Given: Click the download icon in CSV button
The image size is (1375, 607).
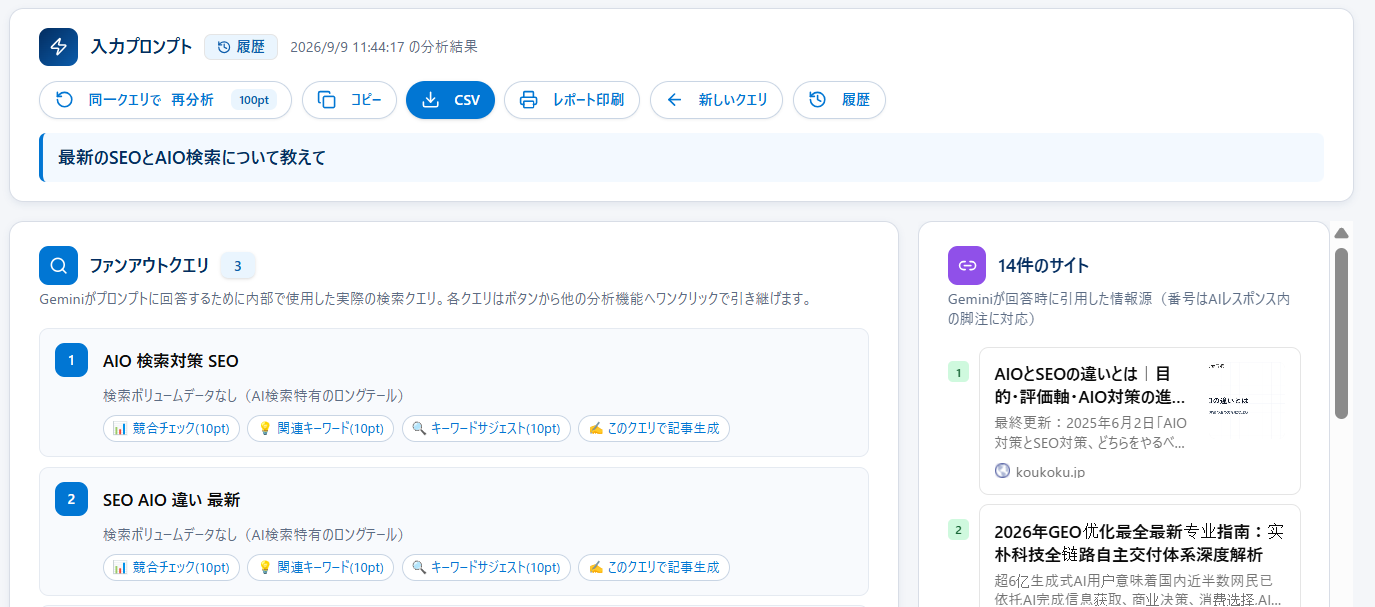Looking at the screenshot, I should point(430,100).
